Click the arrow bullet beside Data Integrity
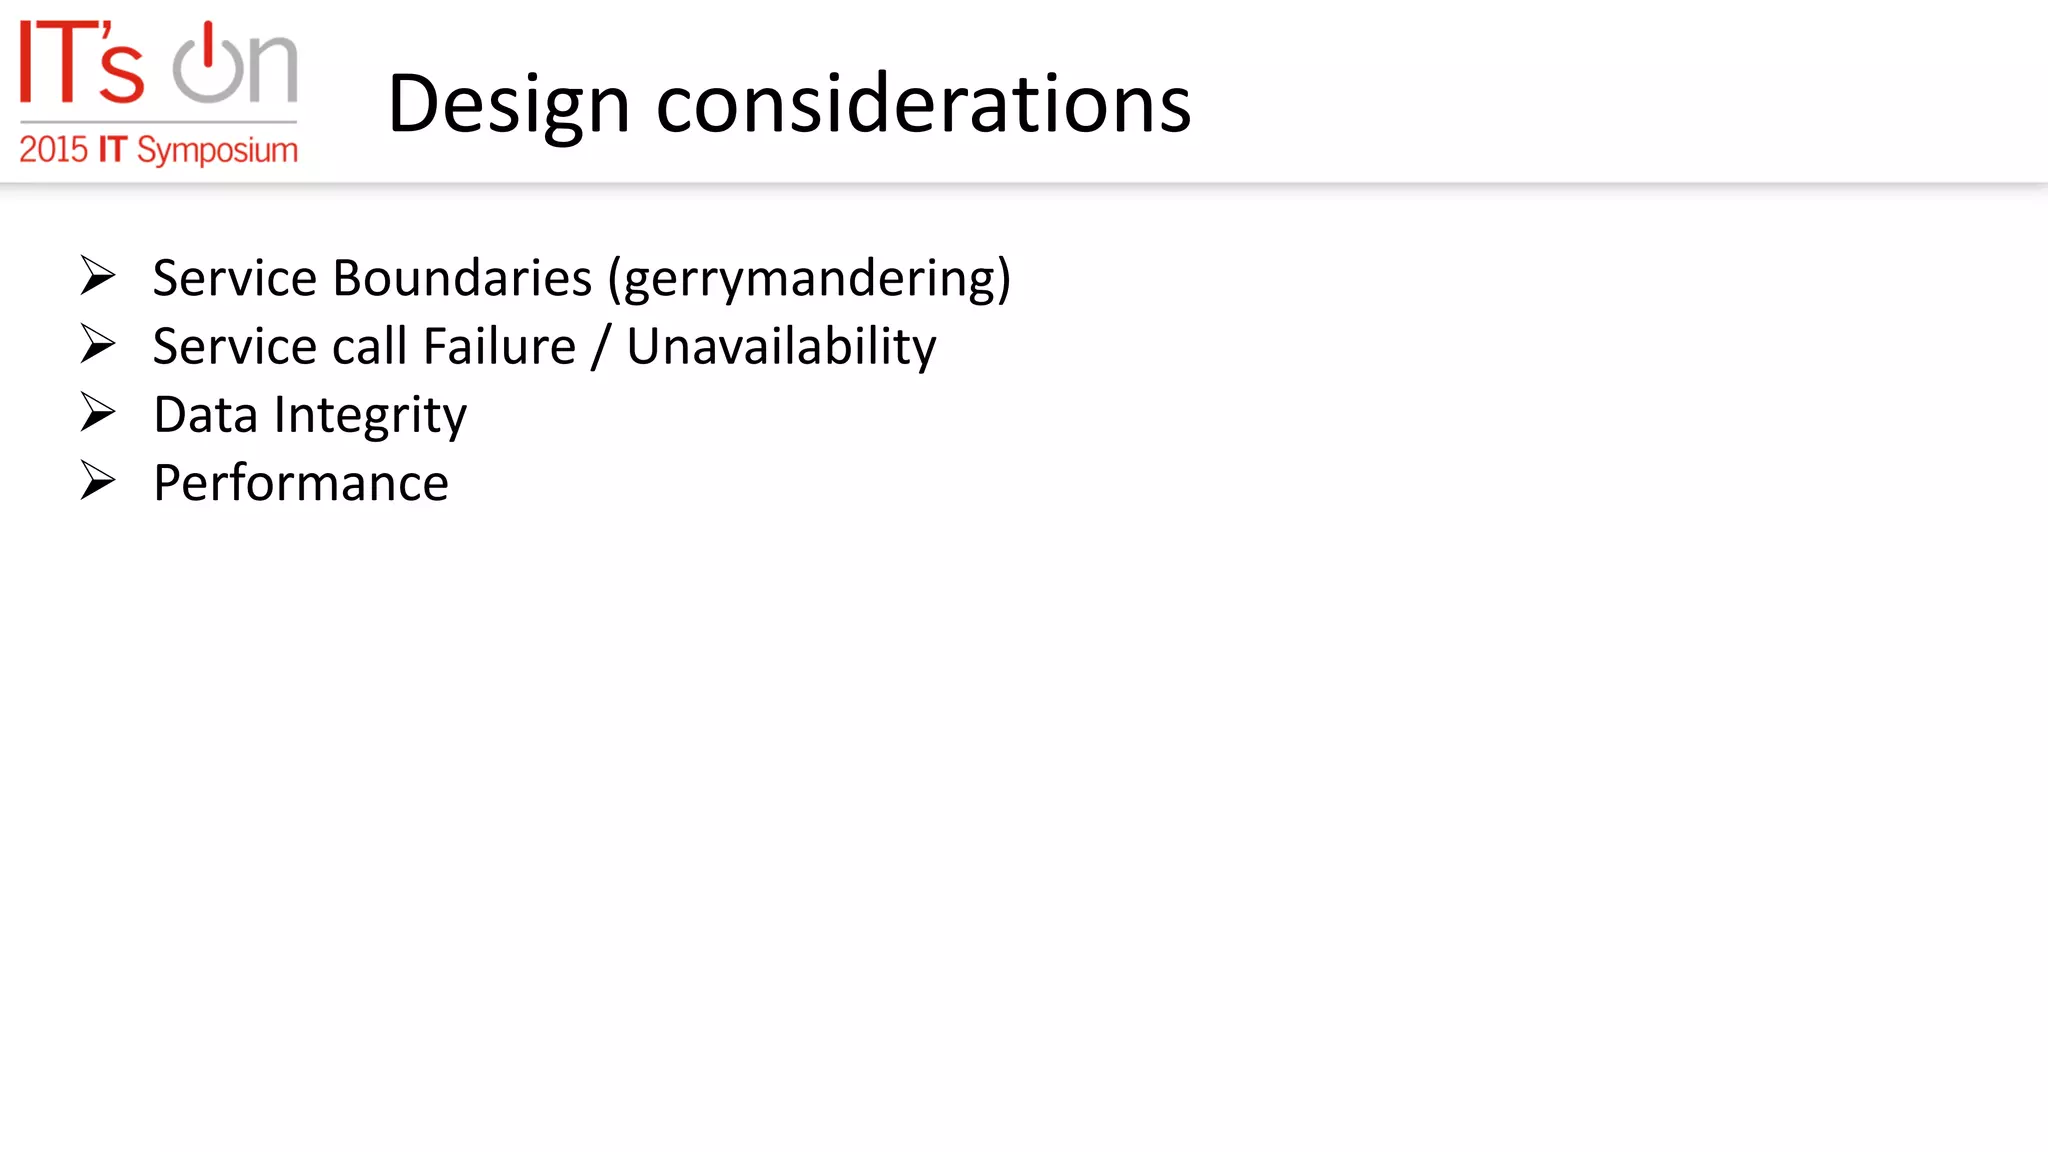 98,412
